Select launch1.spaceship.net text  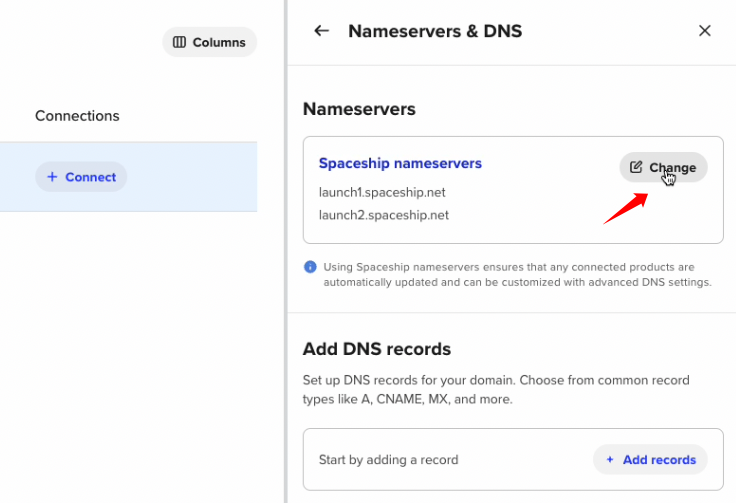(382, 192)
